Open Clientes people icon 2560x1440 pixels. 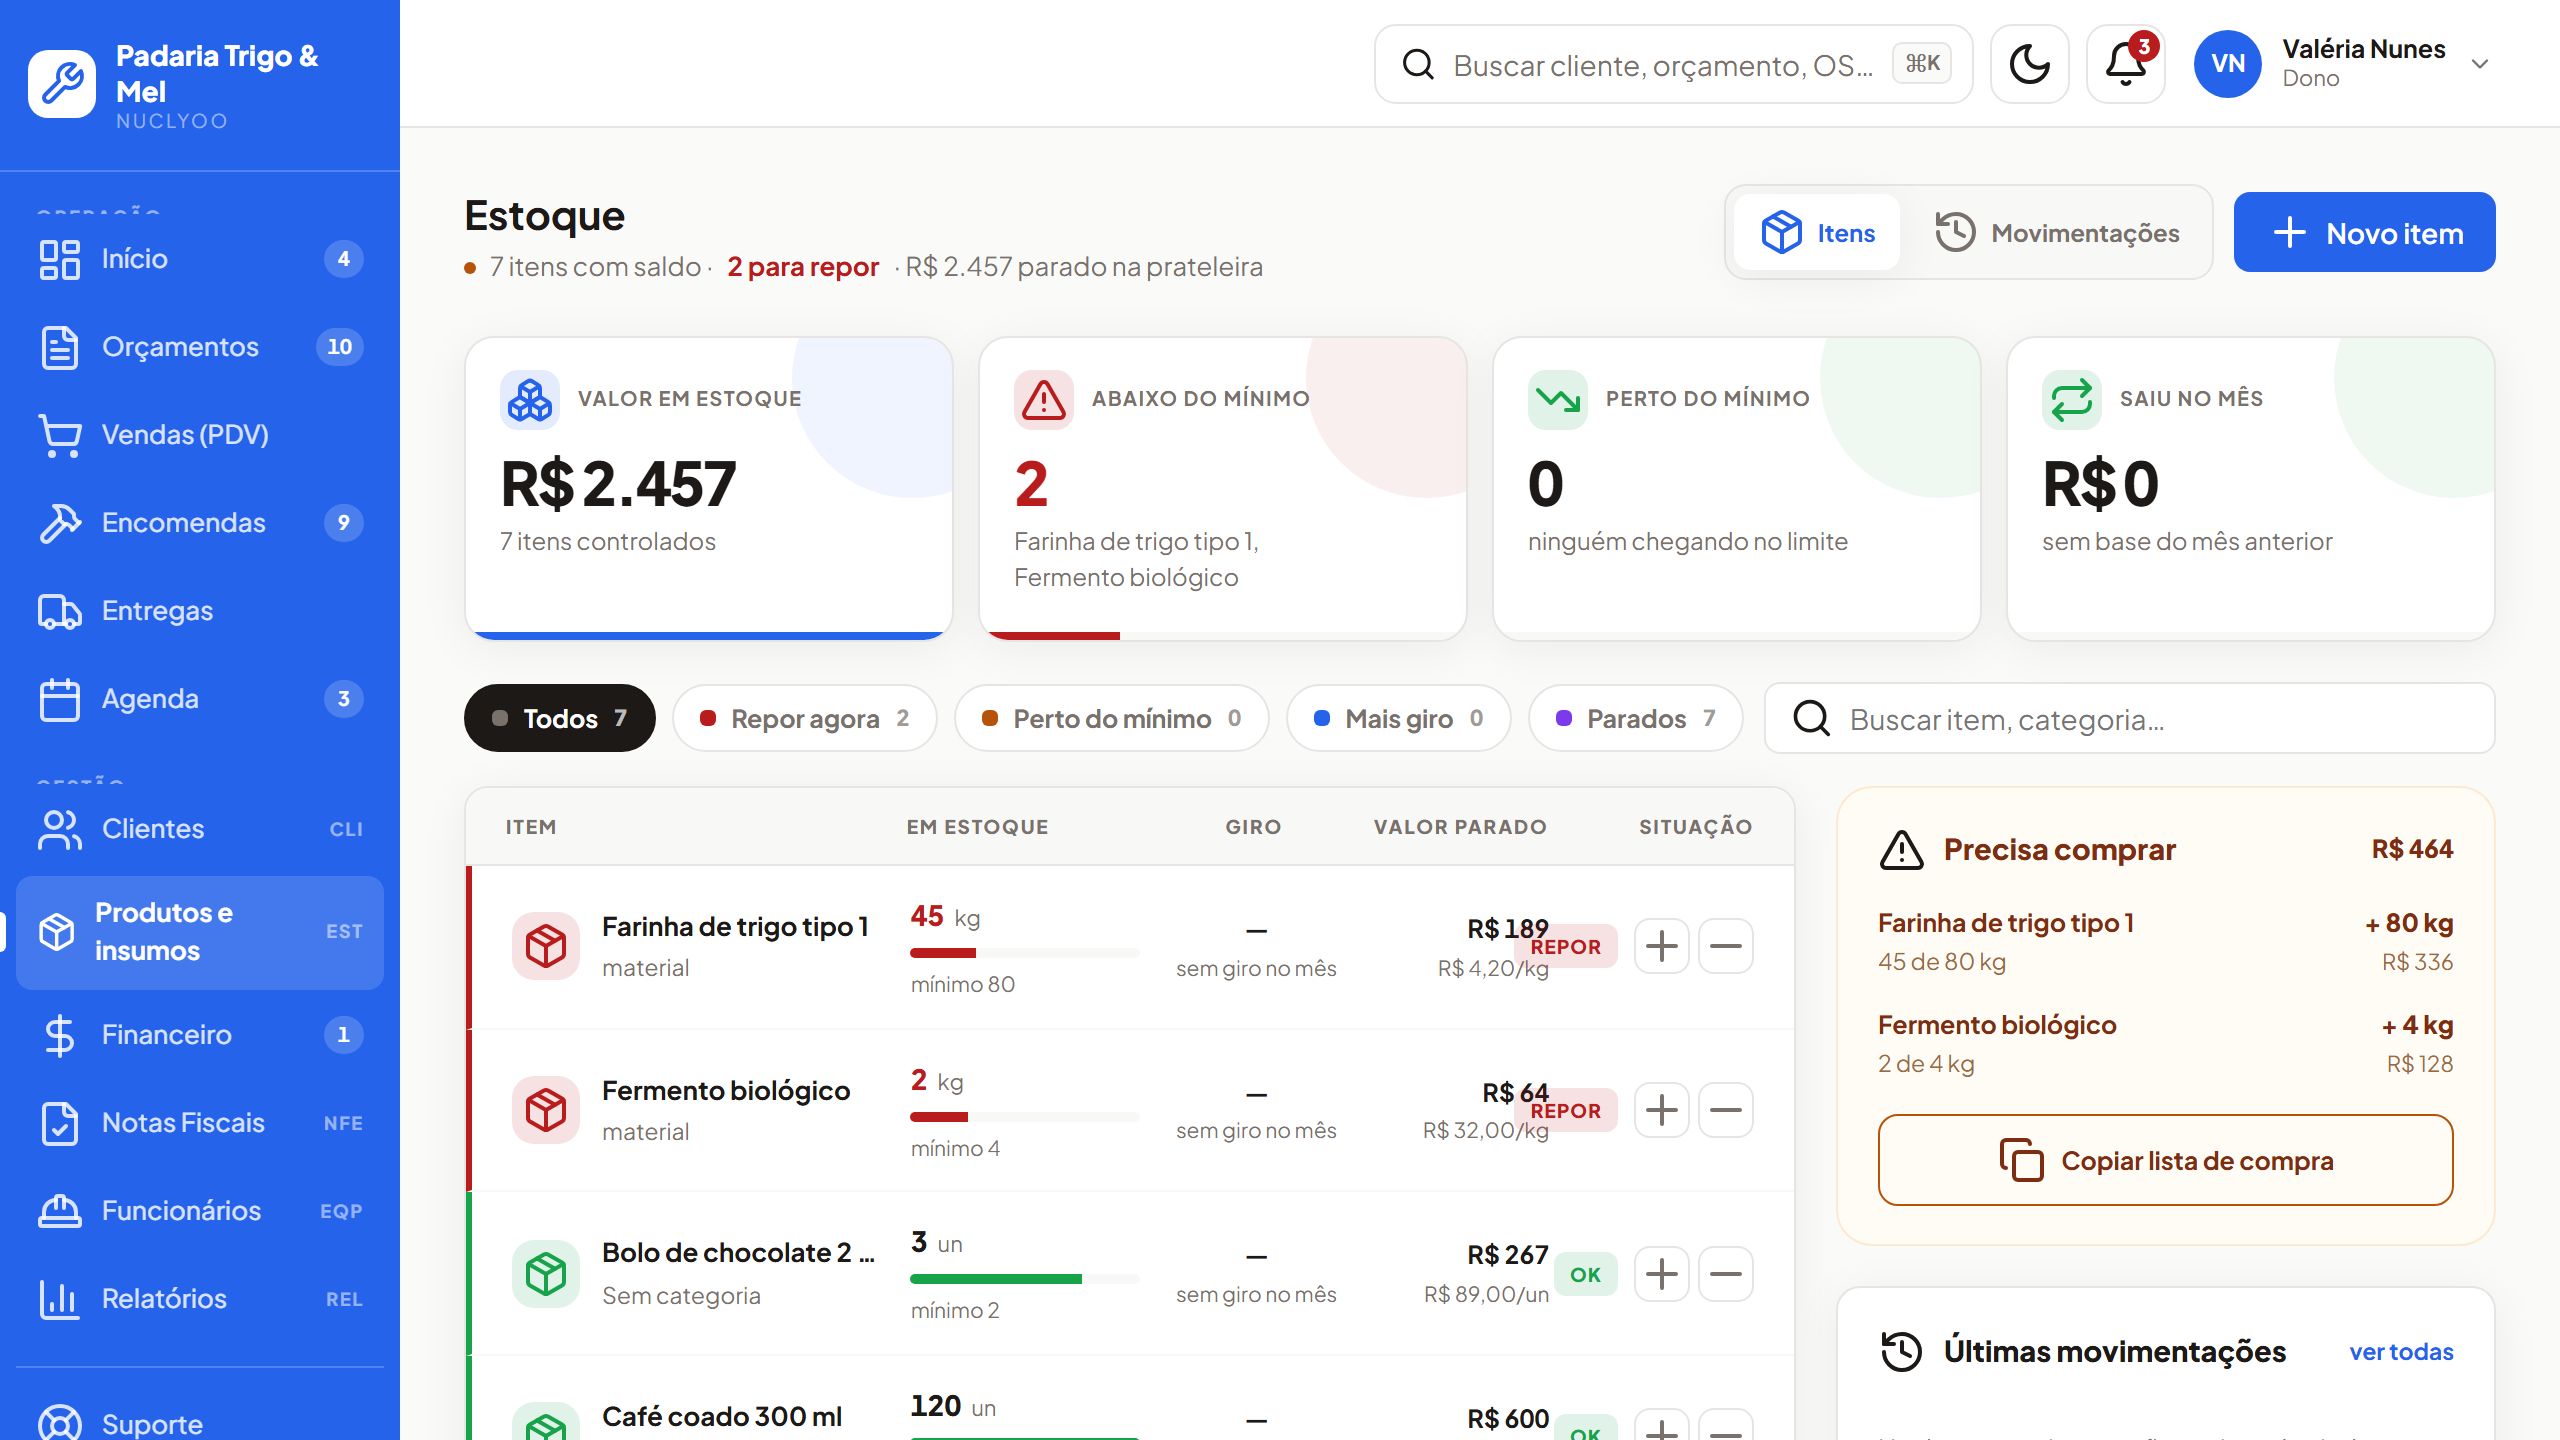60,829
